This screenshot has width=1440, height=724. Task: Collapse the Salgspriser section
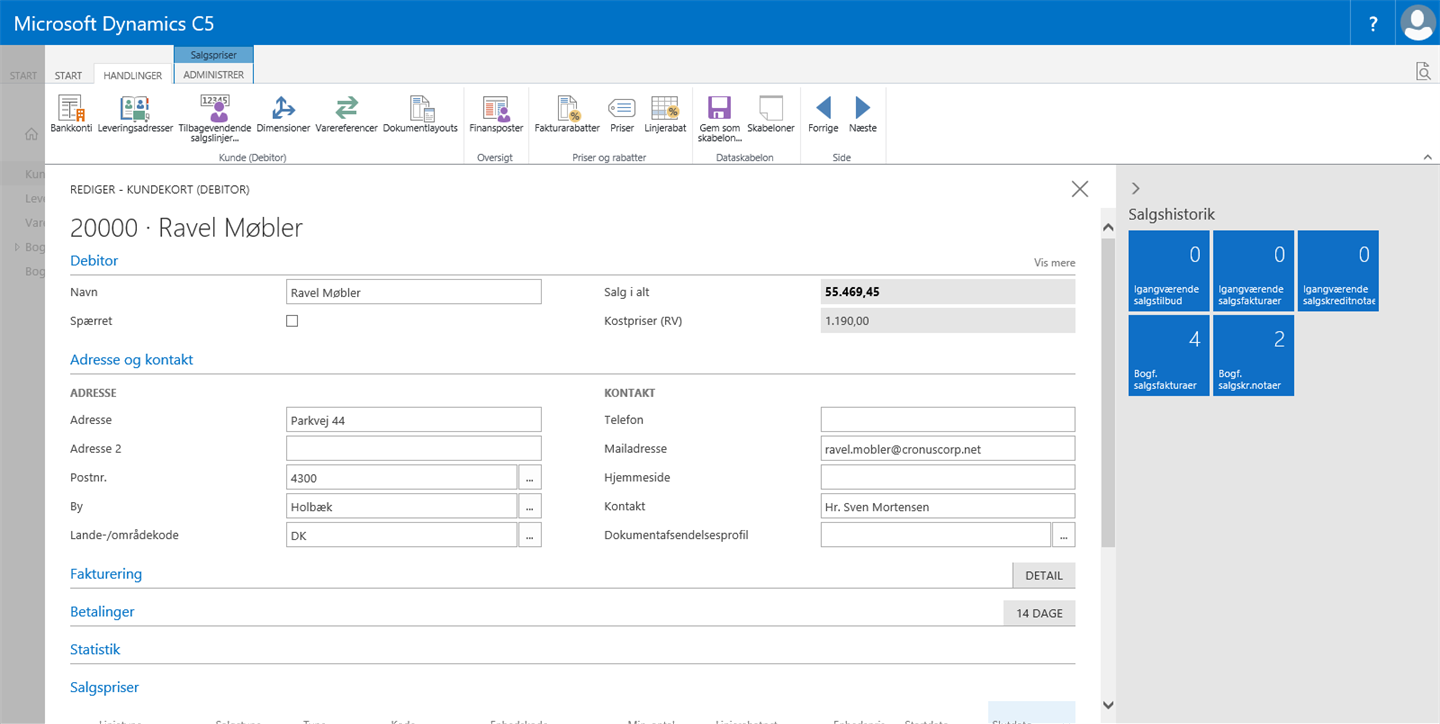(104, 688)
